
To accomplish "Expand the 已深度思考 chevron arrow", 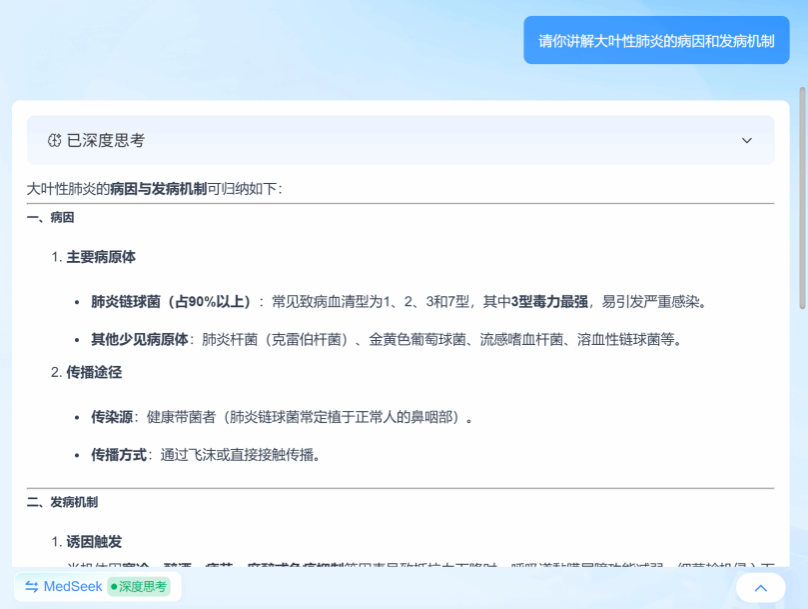I will tap(747, 140).
